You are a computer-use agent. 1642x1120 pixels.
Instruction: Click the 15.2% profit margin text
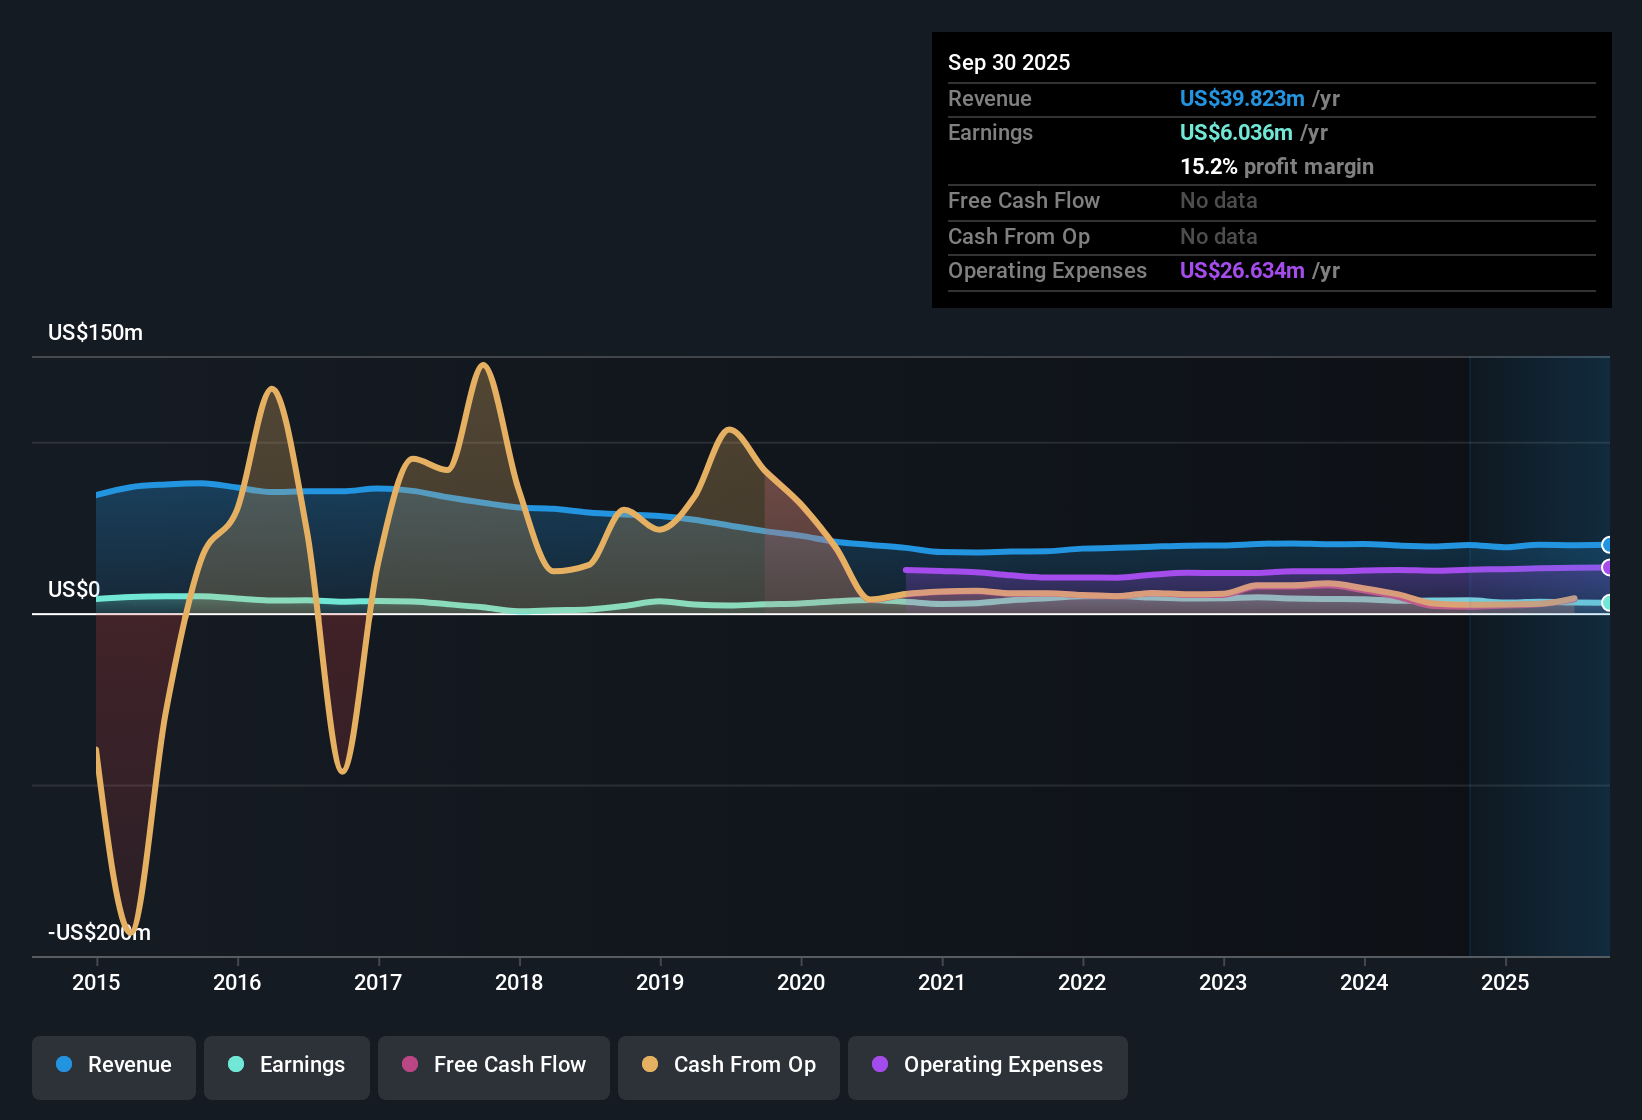(x=1277, y=167)
